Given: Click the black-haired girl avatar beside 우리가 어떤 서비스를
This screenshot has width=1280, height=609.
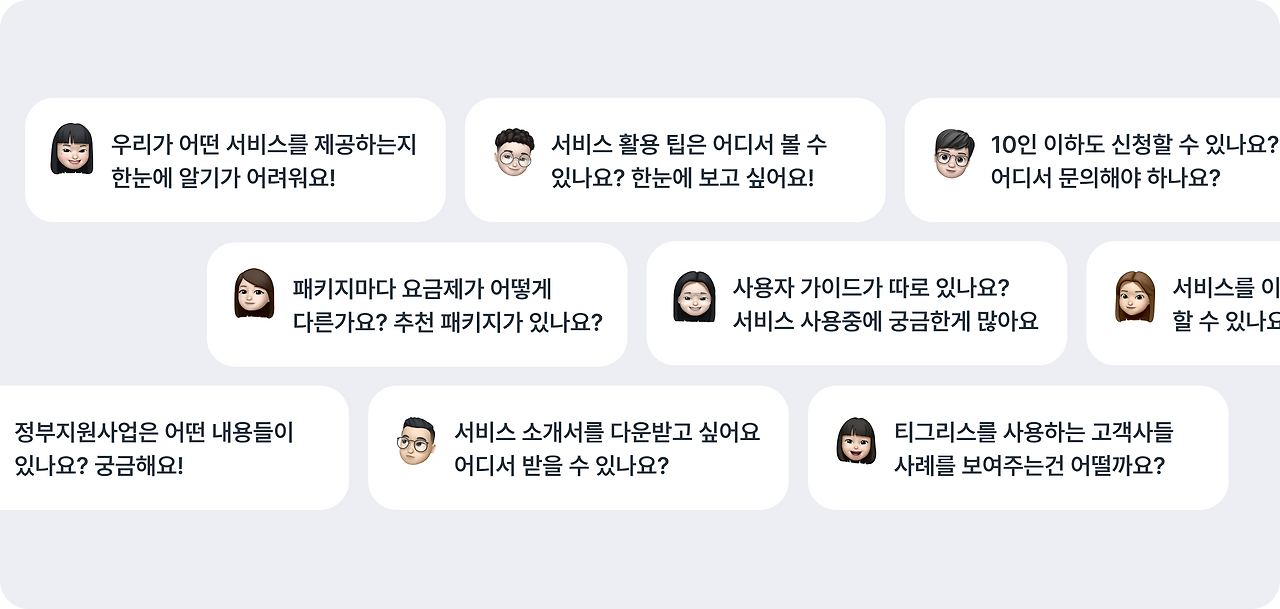Looking at the screenshot, I should coord(72,149).
